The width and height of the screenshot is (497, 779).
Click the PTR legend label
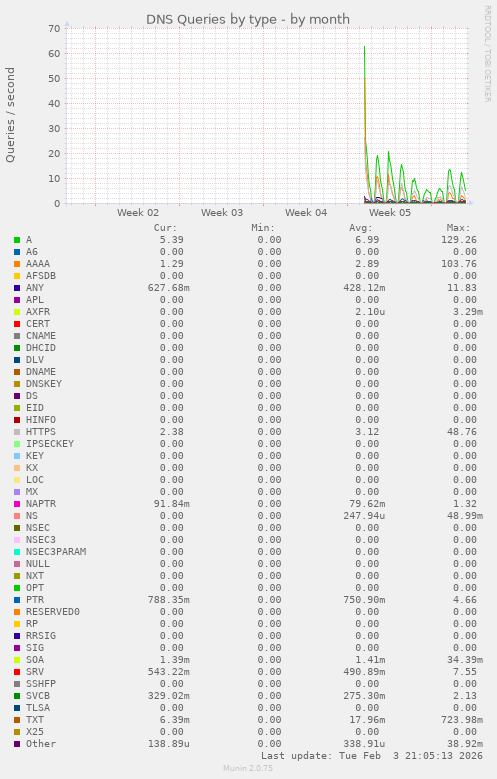point(35,600)
